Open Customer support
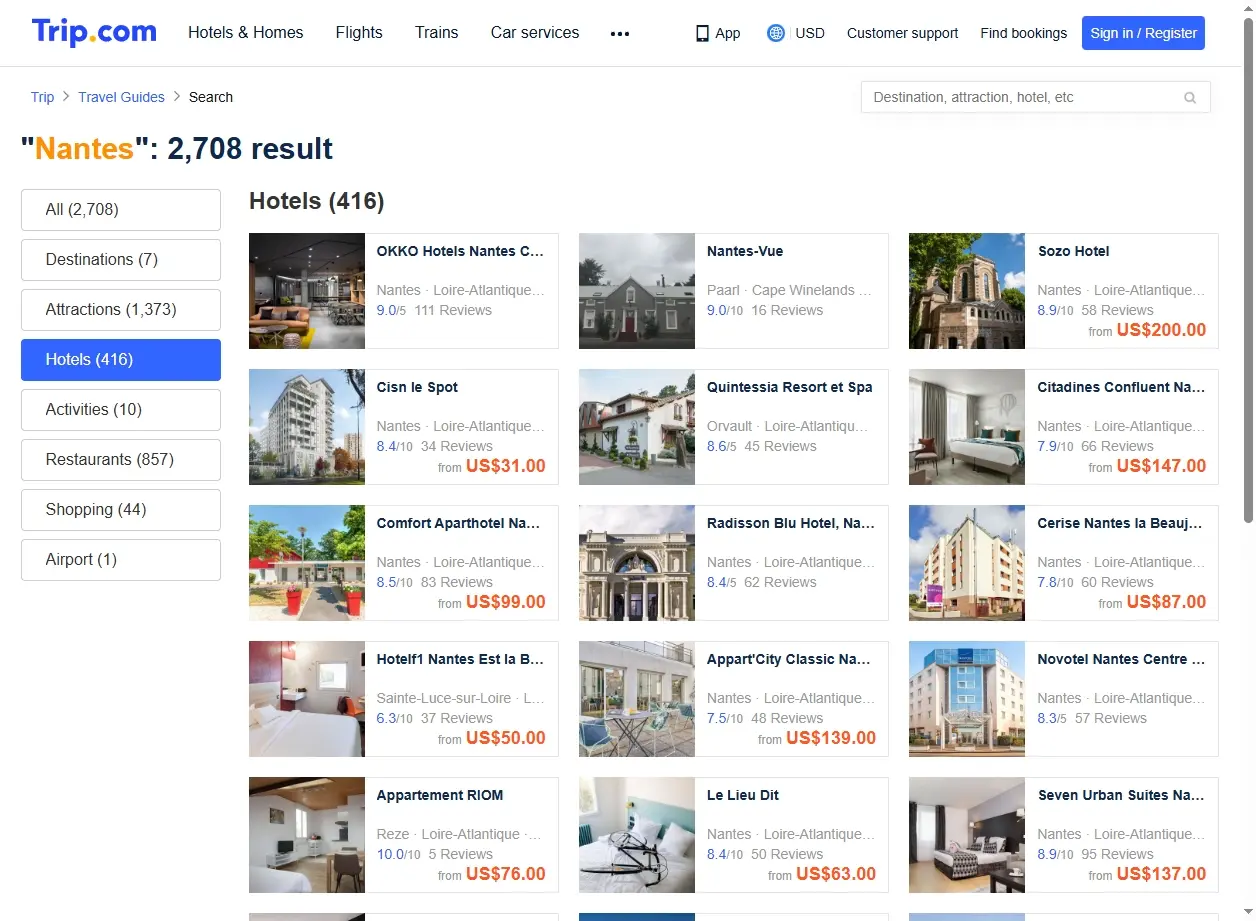The image size is (1256, 921). 903,33
